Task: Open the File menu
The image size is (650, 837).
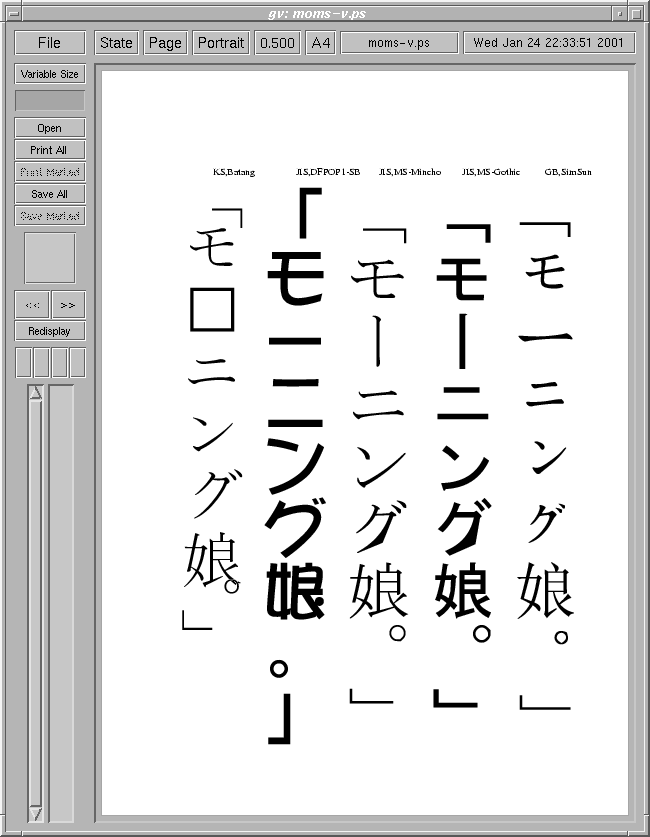Action: 49,43
